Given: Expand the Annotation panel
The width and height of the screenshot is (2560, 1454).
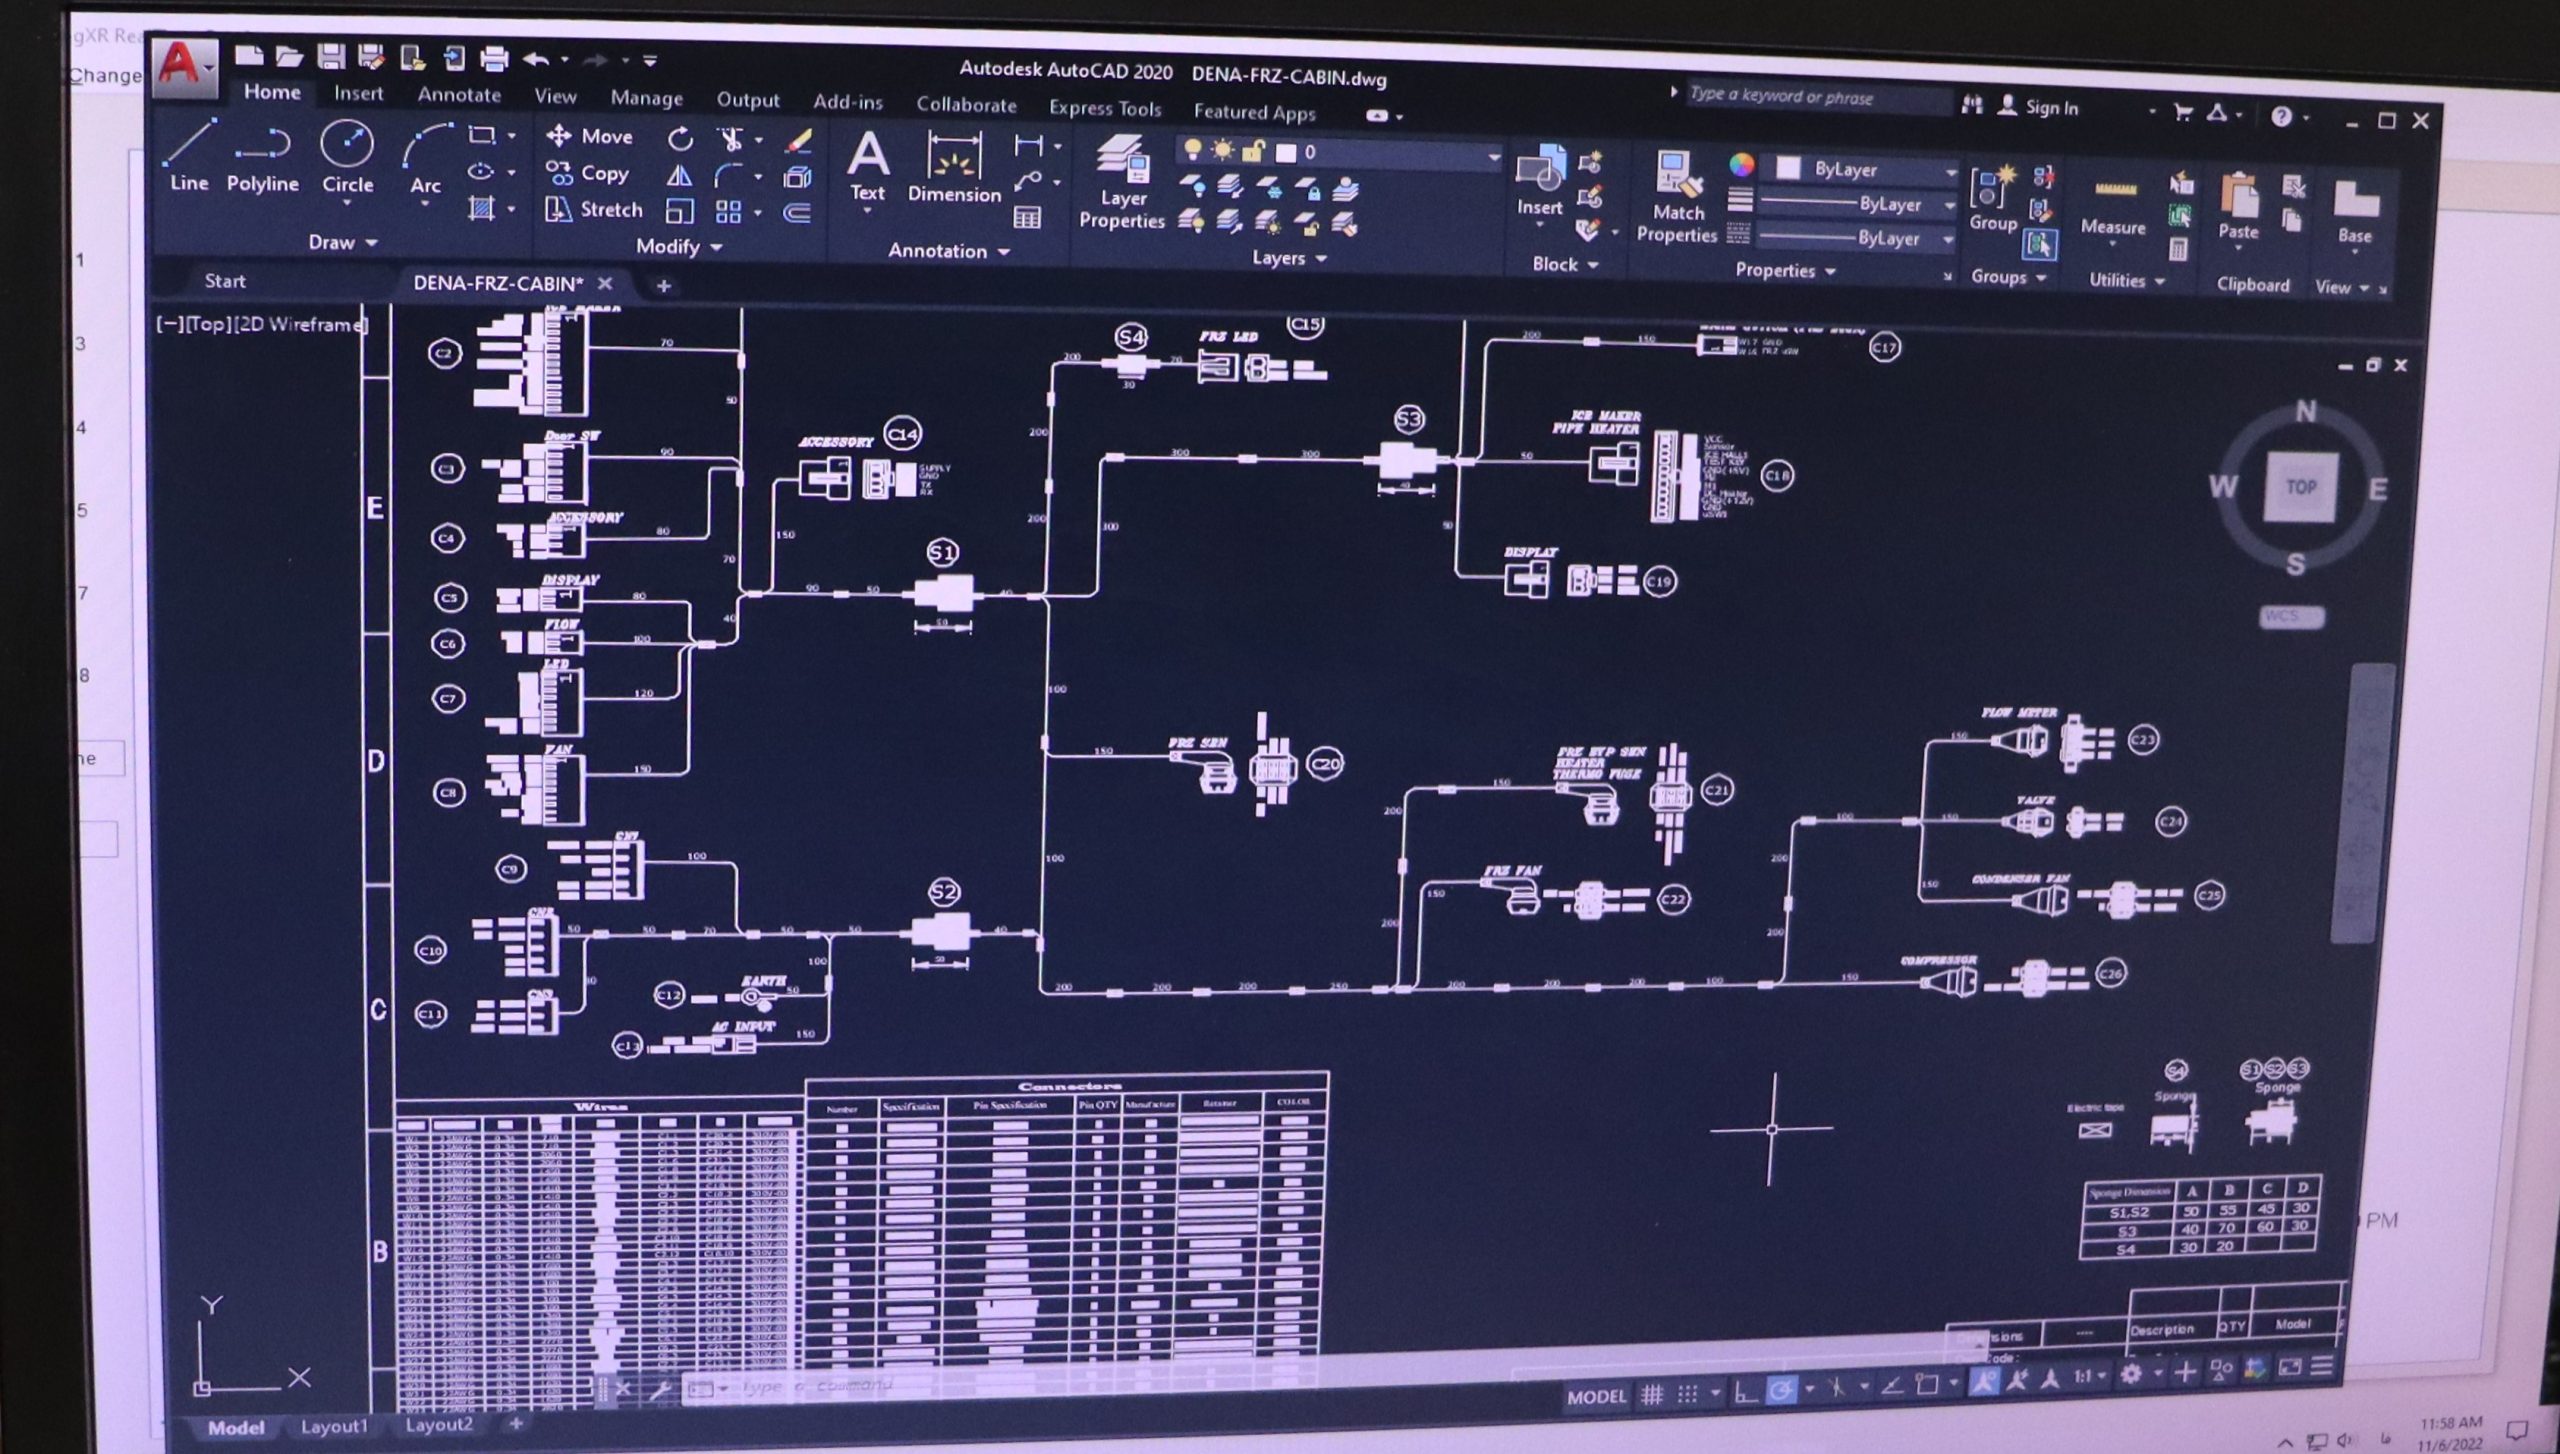Looking at the screenshot, I should 948,251.
